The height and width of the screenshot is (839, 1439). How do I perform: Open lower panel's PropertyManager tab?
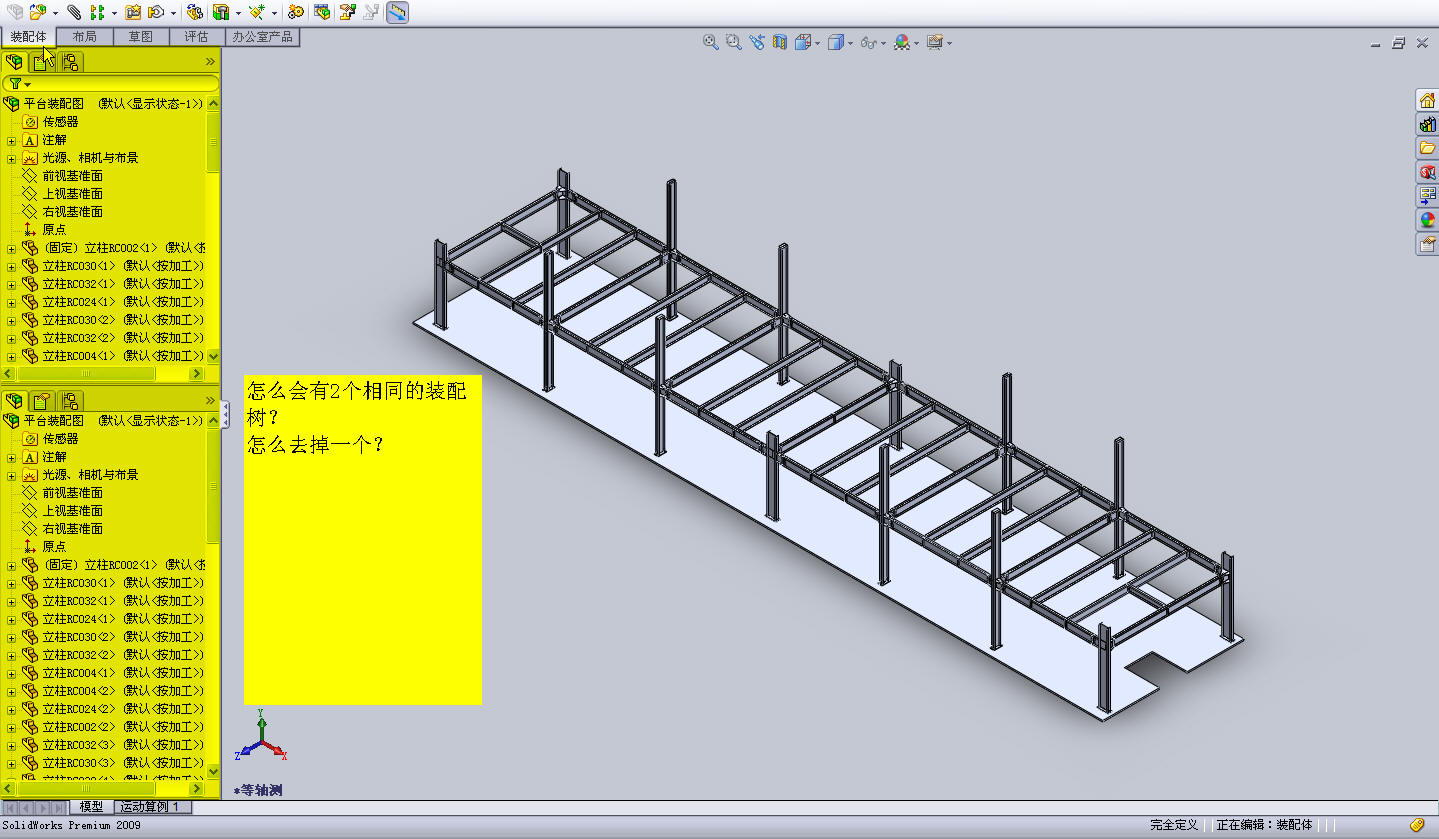click(x=41, y=400)
